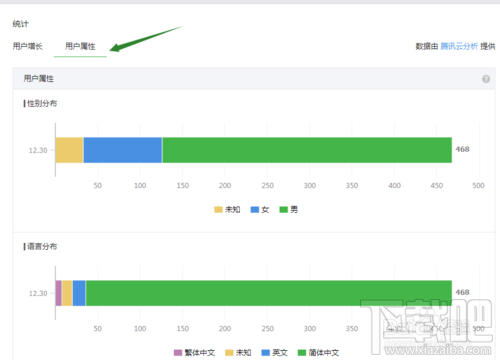Viewport: 500px width, 360px height.
Task: Toggle 简体中文 legend in language chart
Action: [318, 352]
